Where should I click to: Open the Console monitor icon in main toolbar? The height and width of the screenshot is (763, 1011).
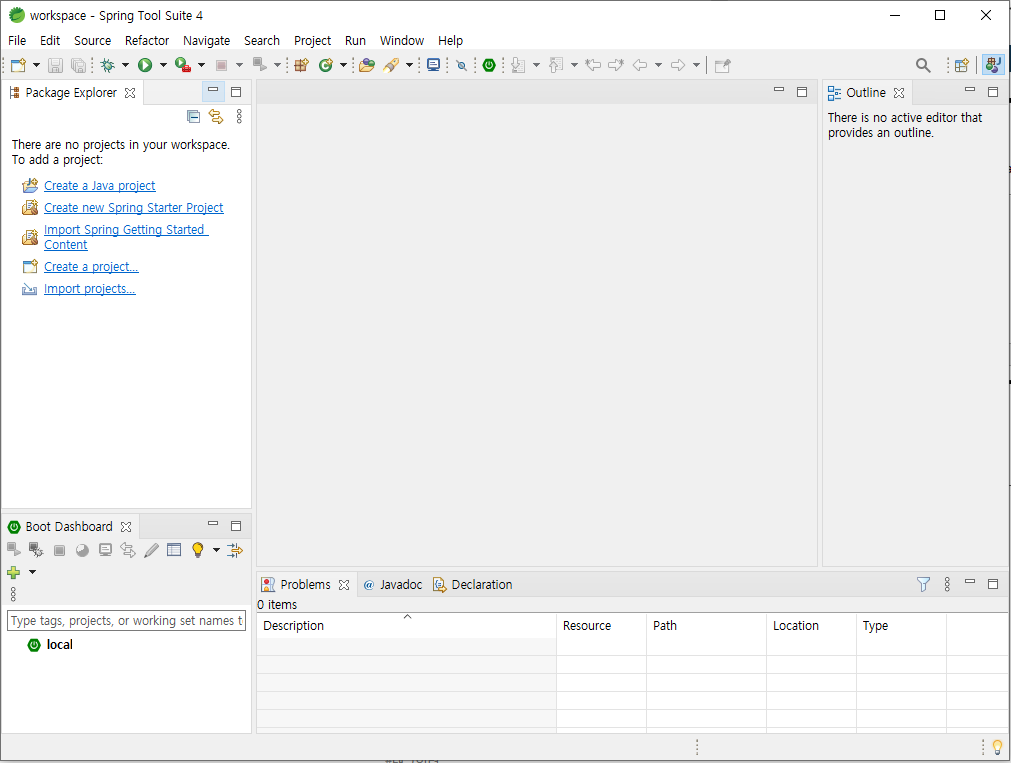pyautogui.click(x=434, y=65)
